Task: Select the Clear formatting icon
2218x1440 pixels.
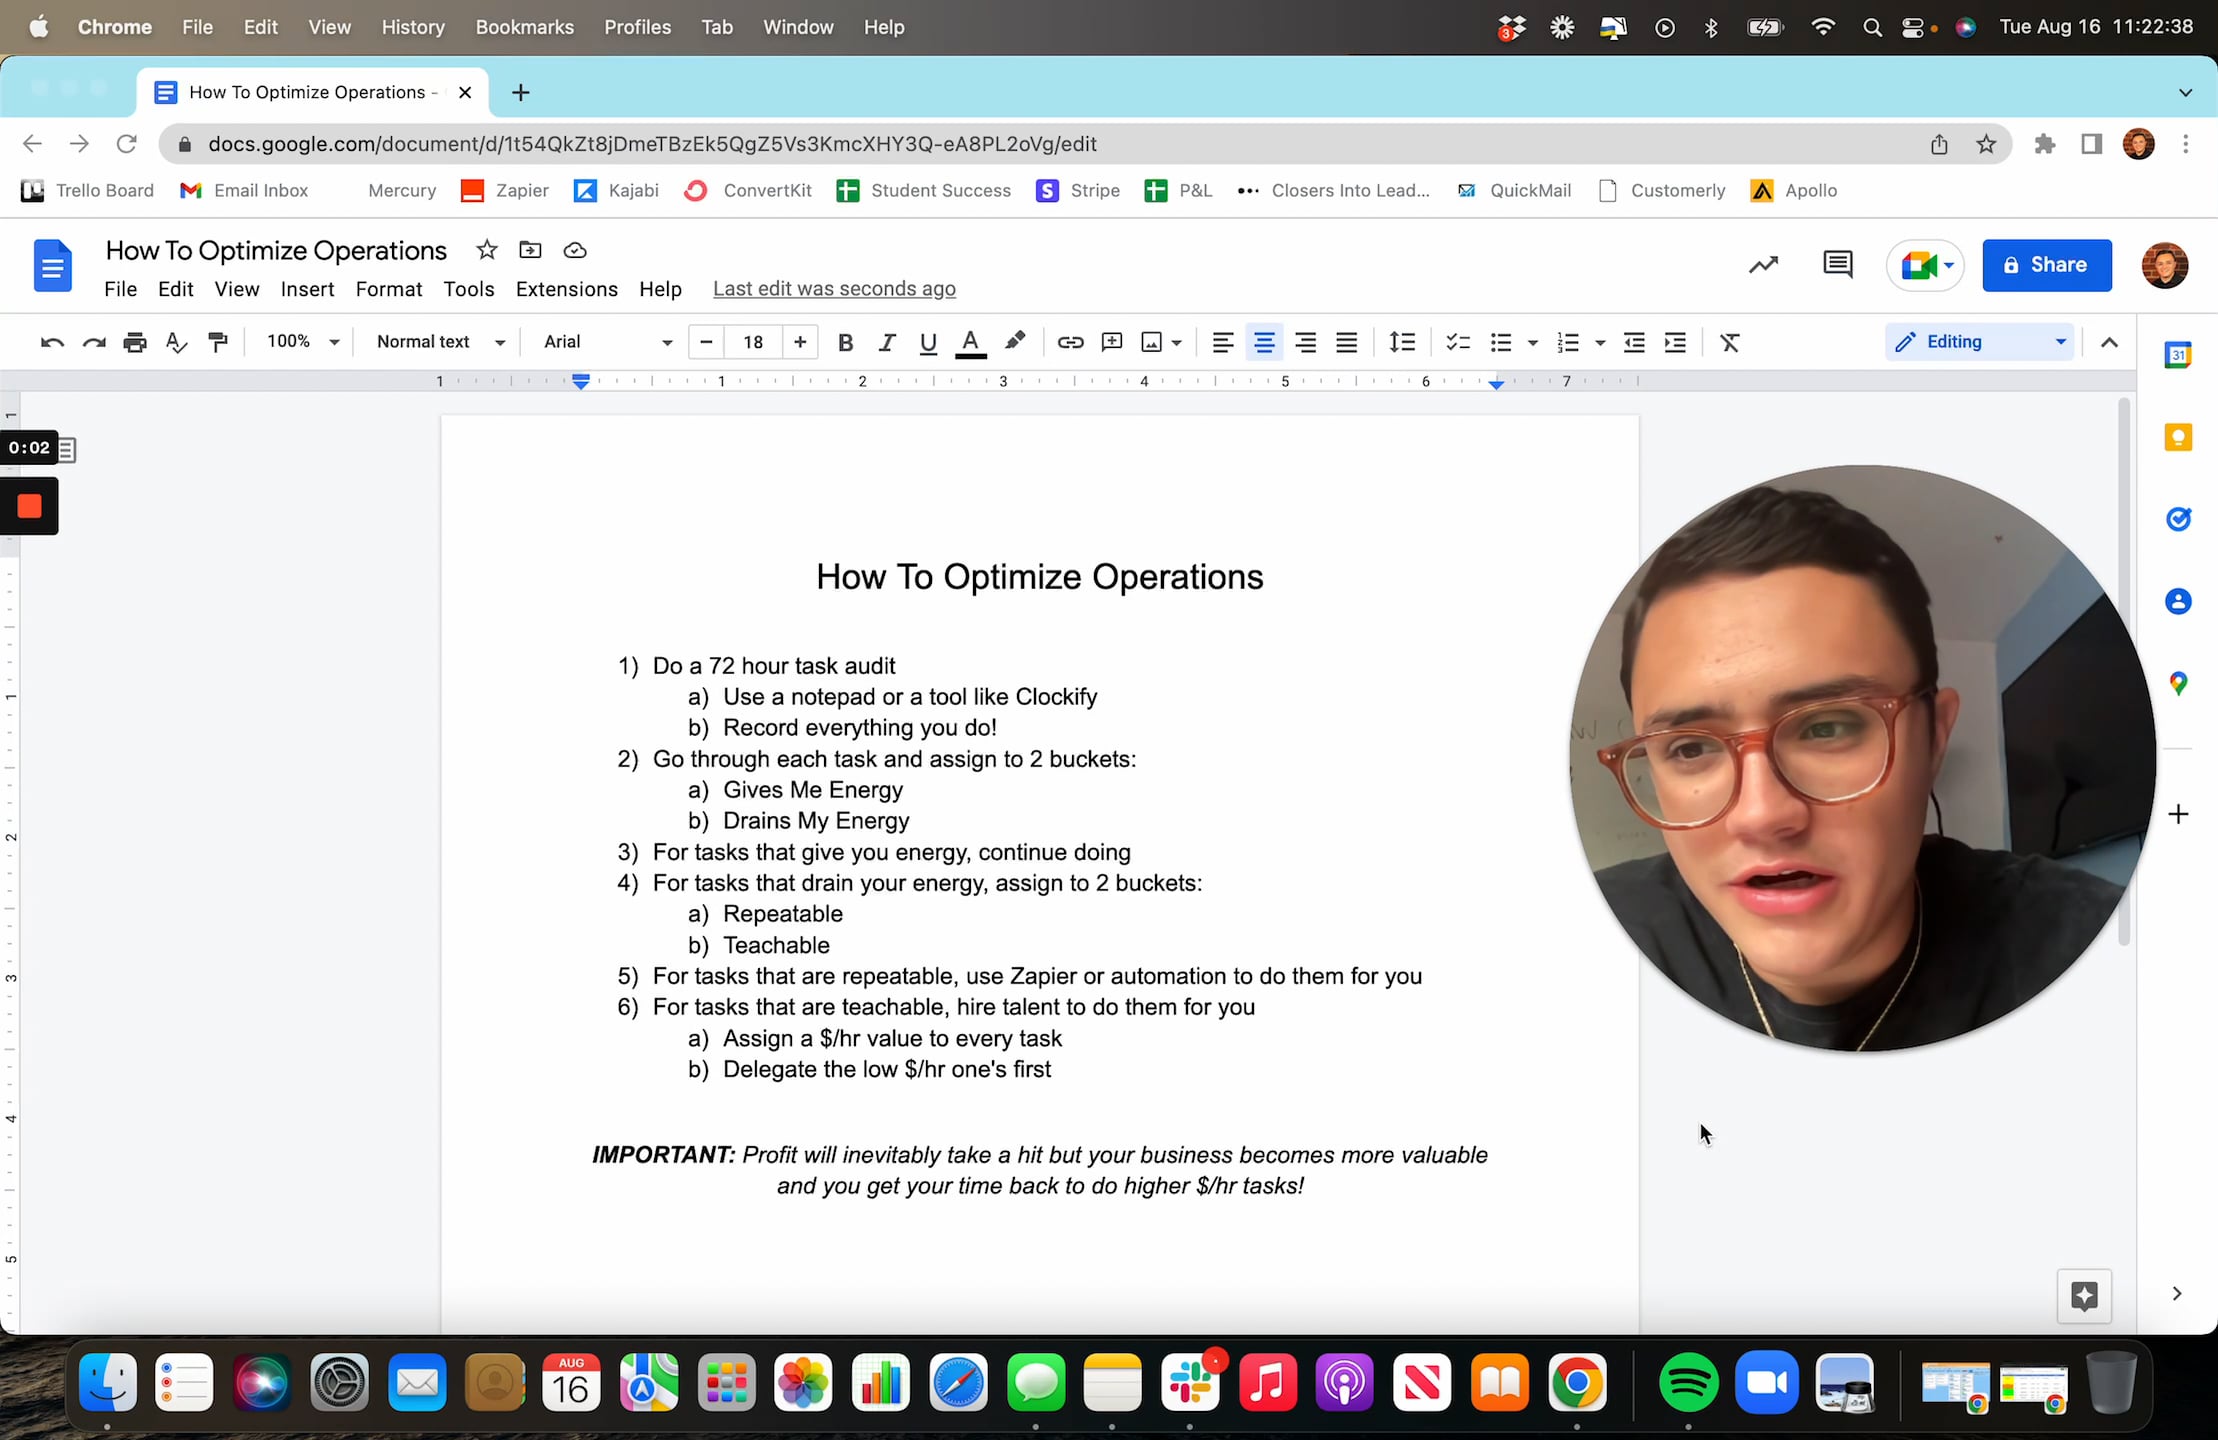Action: (x=1730, y=342)
